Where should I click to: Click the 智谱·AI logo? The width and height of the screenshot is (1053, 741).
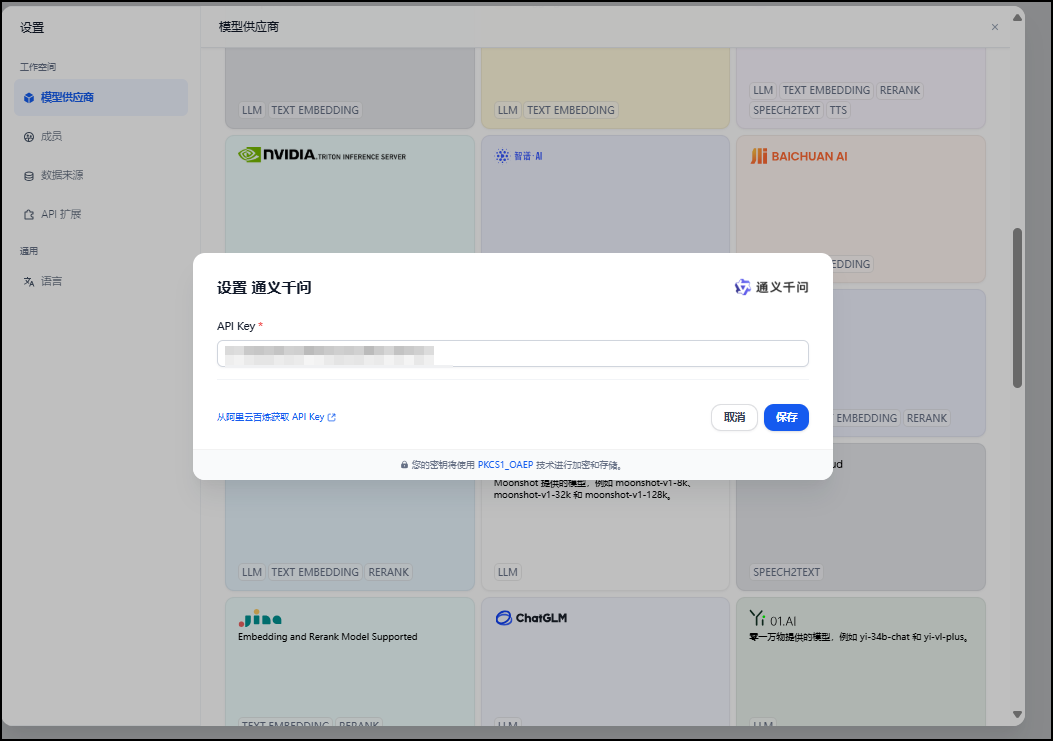tap(518, 156)
